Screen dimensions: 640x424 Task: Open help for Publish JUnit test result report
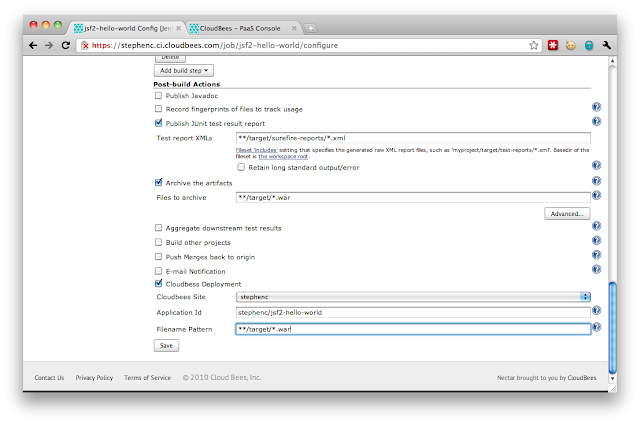(596, 122)
